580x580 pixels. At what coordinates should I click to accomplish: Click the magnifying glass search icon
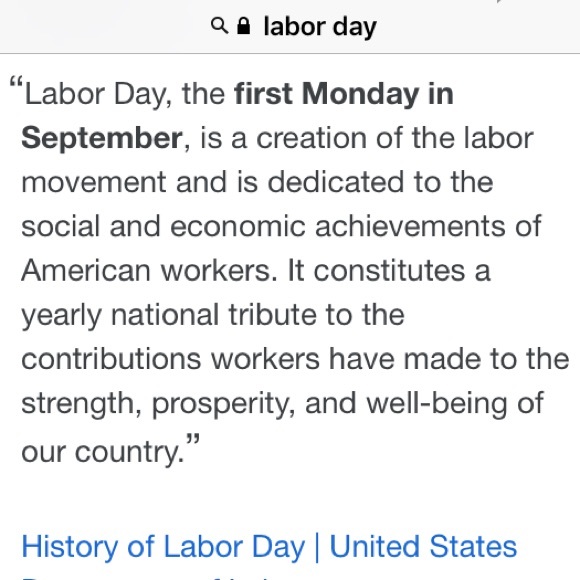point(219,26)
